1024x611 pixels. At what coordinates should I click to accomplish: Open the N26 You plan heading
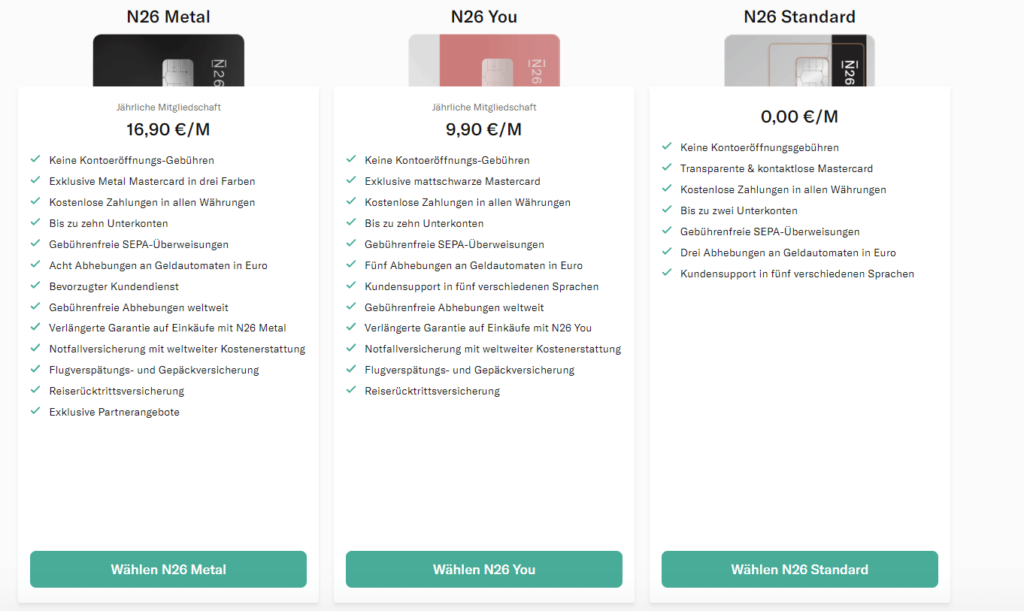tap(484, 16)
